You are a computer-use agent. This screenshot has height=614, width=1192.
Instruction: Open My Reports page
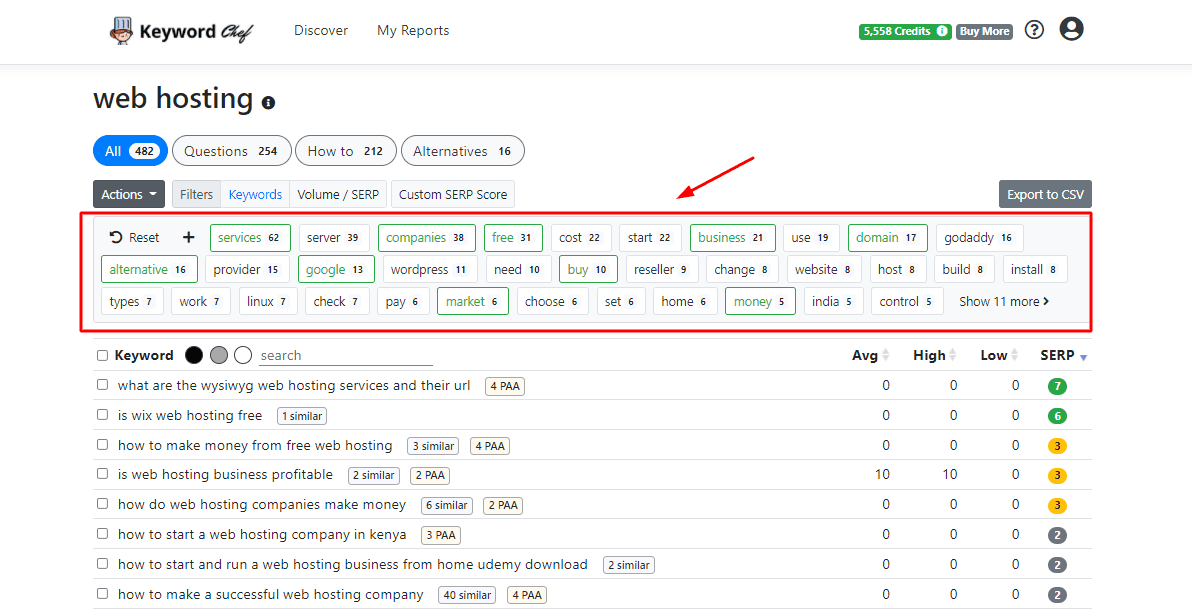coord(413,31)
